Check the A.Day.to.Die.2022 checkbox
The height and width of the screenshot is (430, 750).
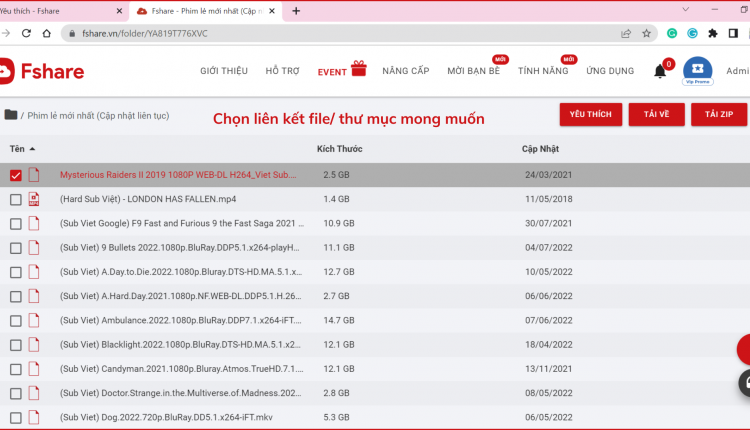tap(16, 272)
